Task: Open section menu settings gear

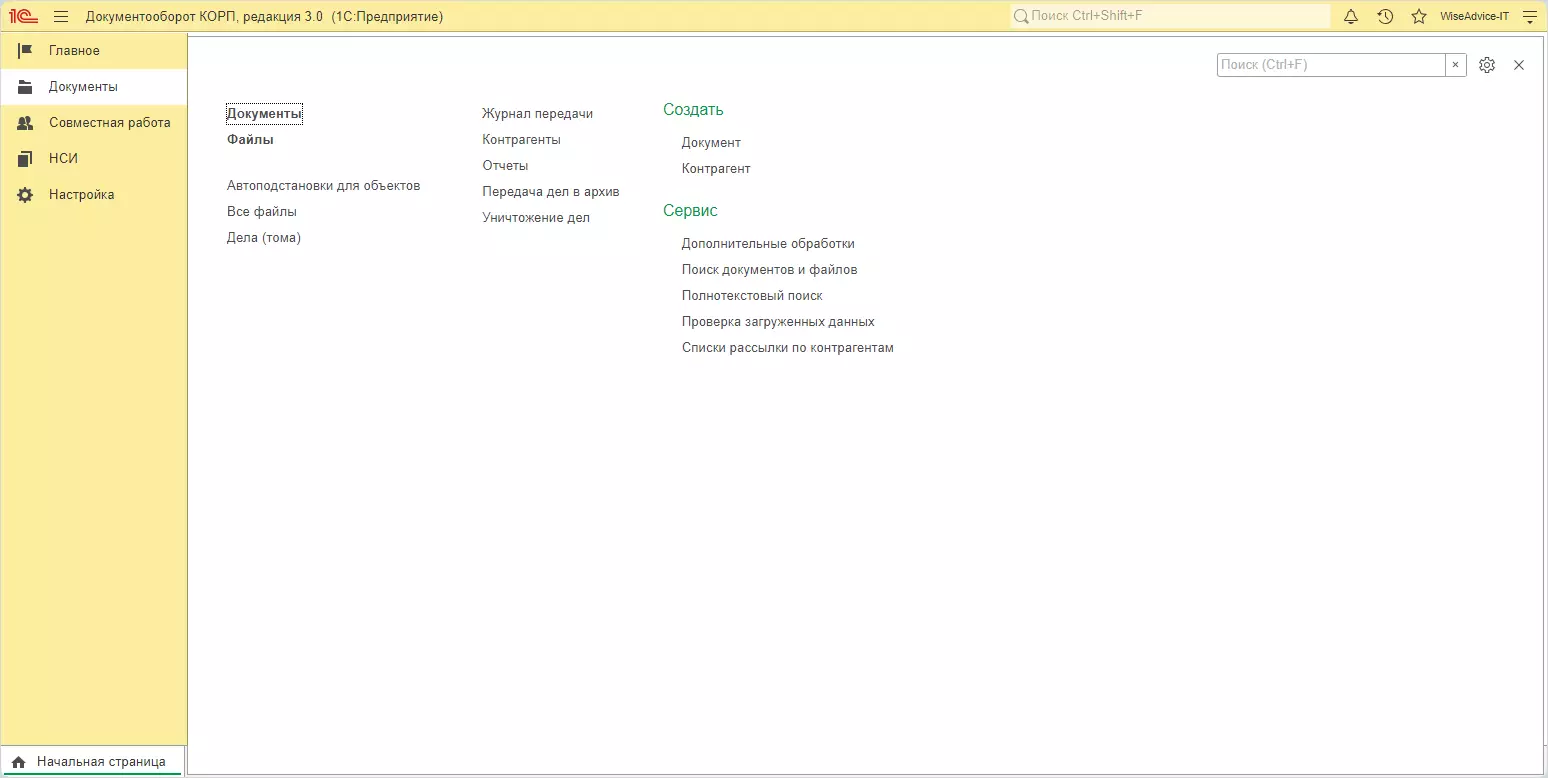Action: coord(1487,65)
